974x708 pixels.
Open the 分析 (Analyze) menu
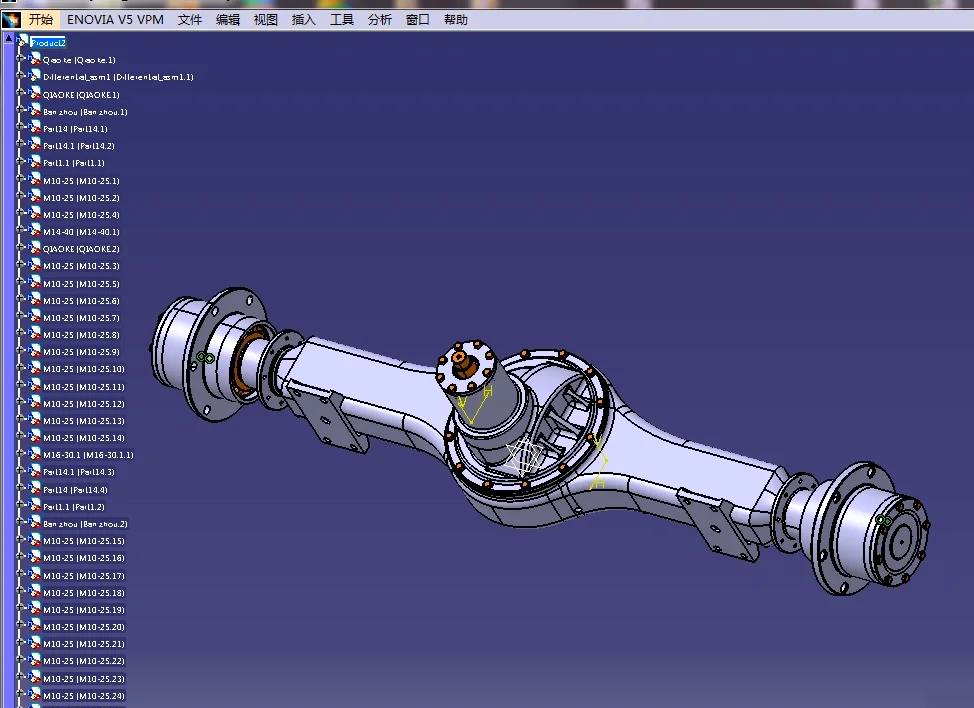380,19
